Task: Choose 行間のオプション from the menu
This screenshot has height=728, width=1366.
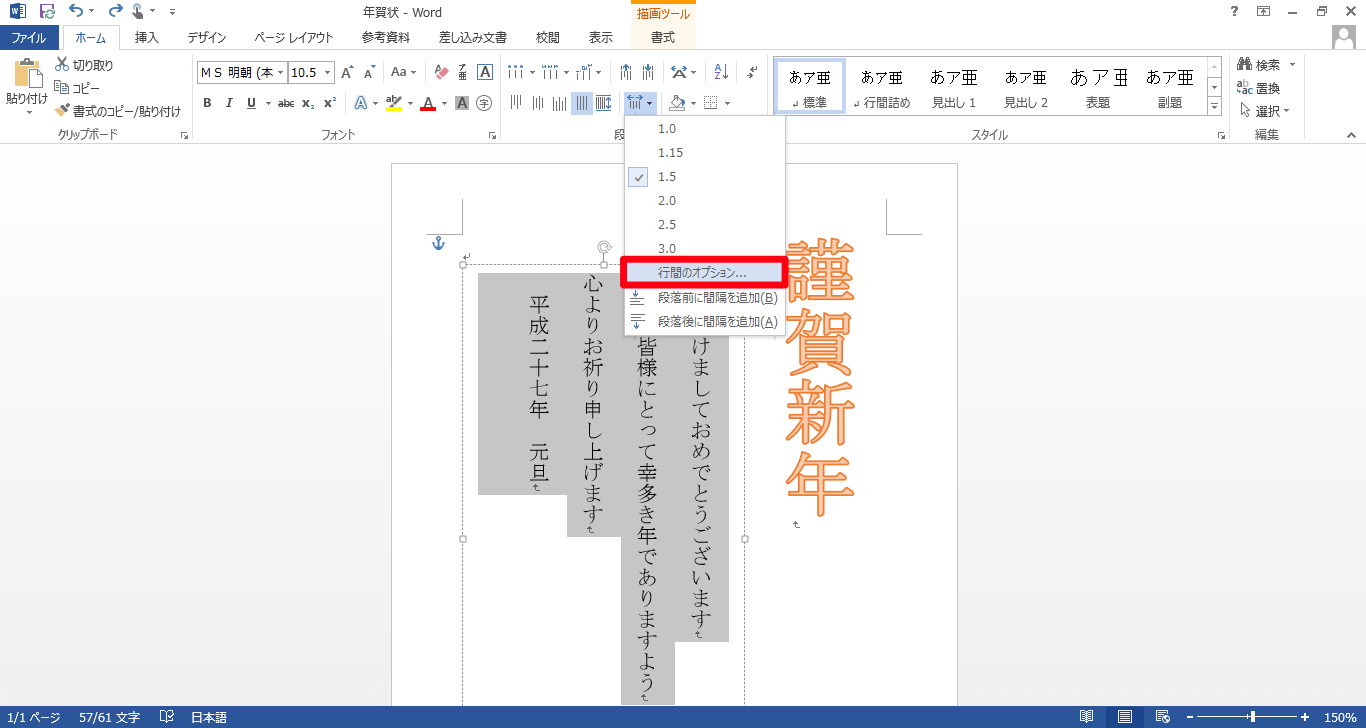Action: pyautogui.click(x=702, y=272)
